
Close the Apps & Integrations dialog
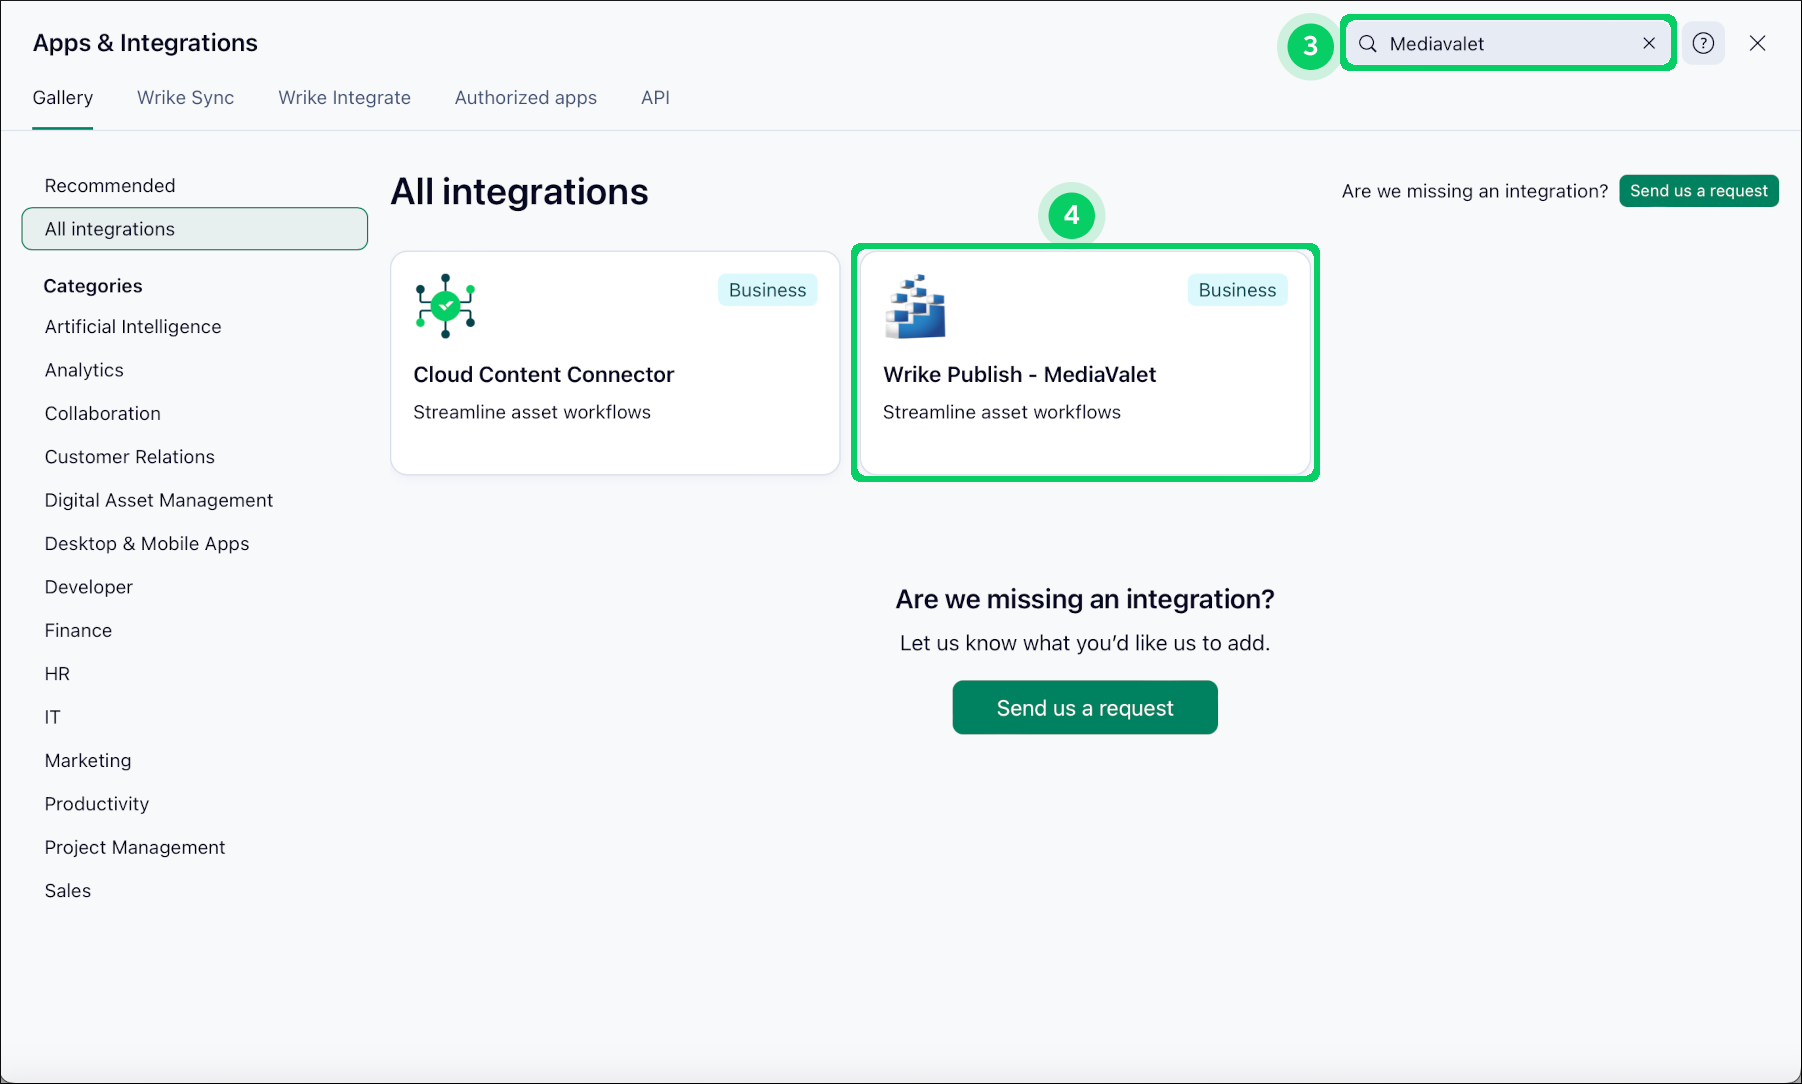coord(1757,43)
